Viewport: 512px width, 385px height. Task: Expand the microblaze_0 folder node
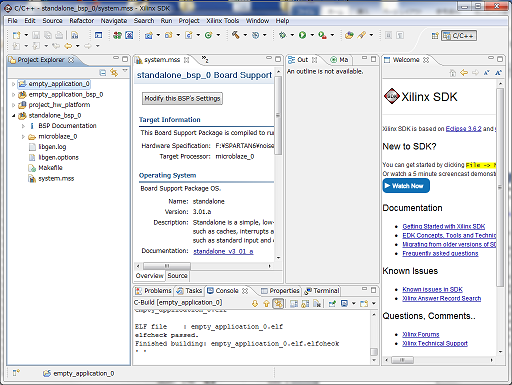[x=23, y=137]
